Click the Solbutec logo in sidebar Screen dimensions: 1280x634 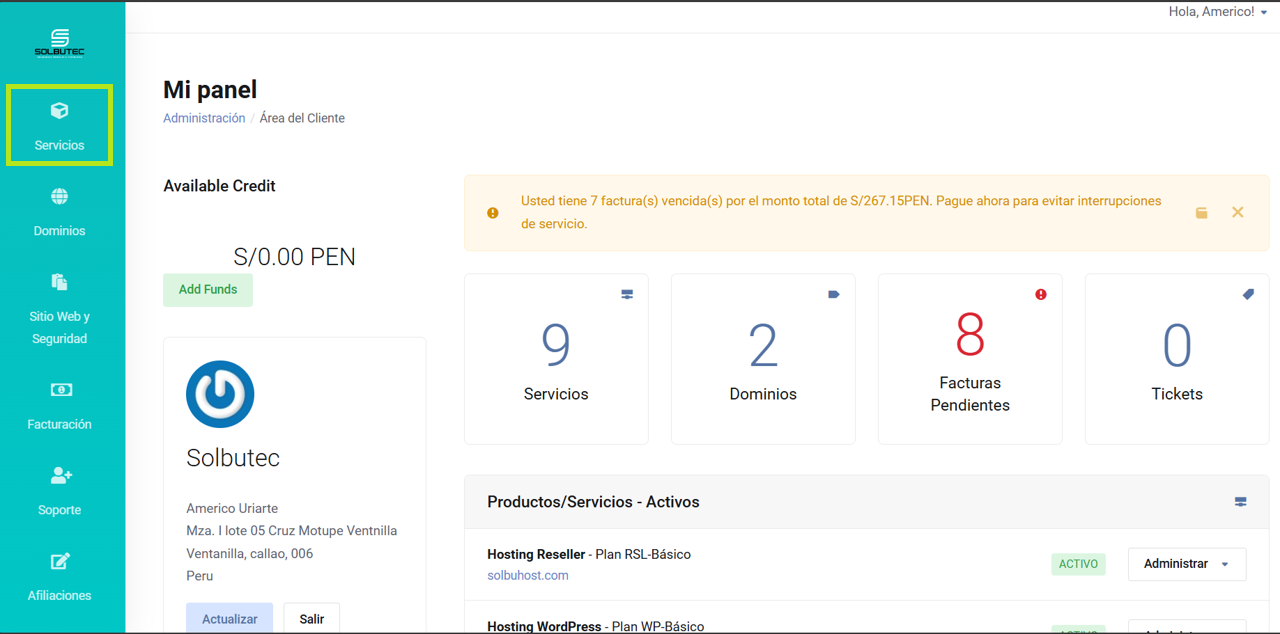pyautogui.click(x=59, y=43)
